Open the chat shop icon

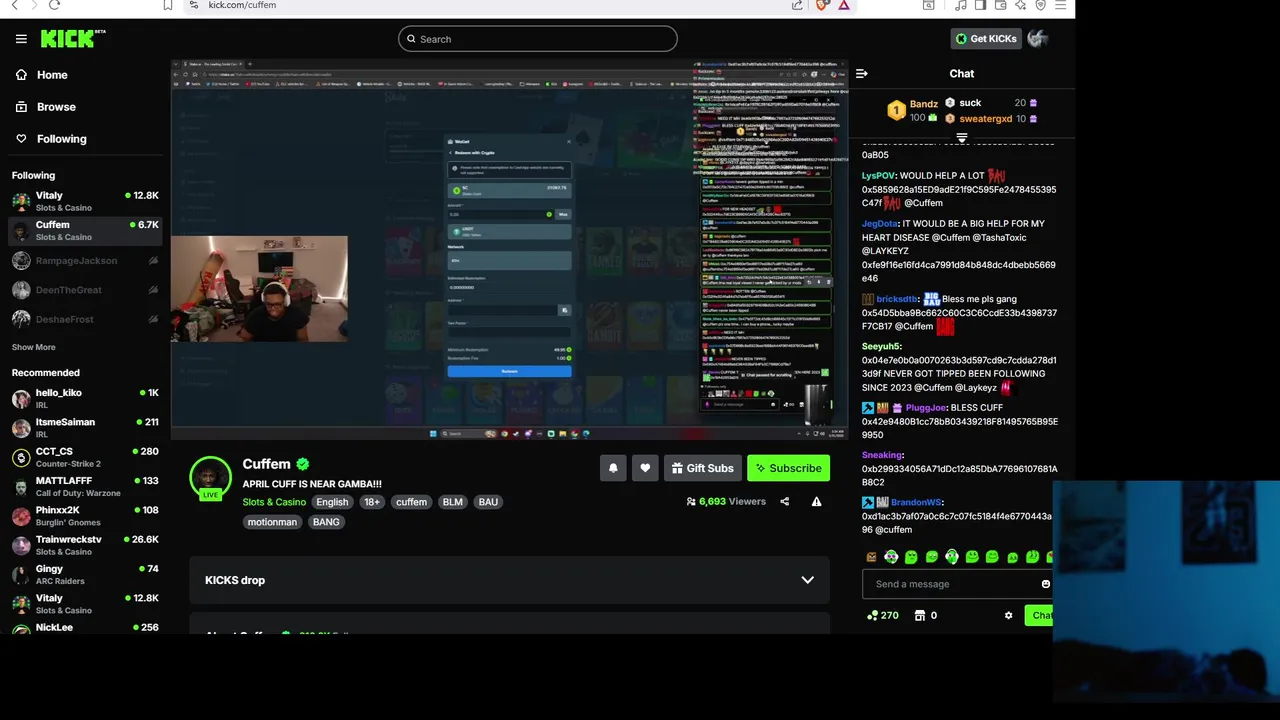click(x=920, y=616)
